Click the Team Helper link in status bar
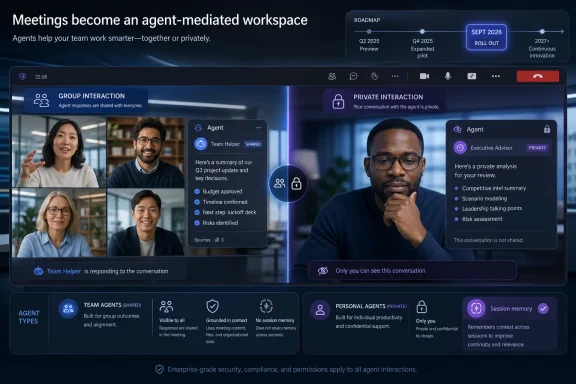The width and height of the screenshot is (576, 384). (64, 271)
